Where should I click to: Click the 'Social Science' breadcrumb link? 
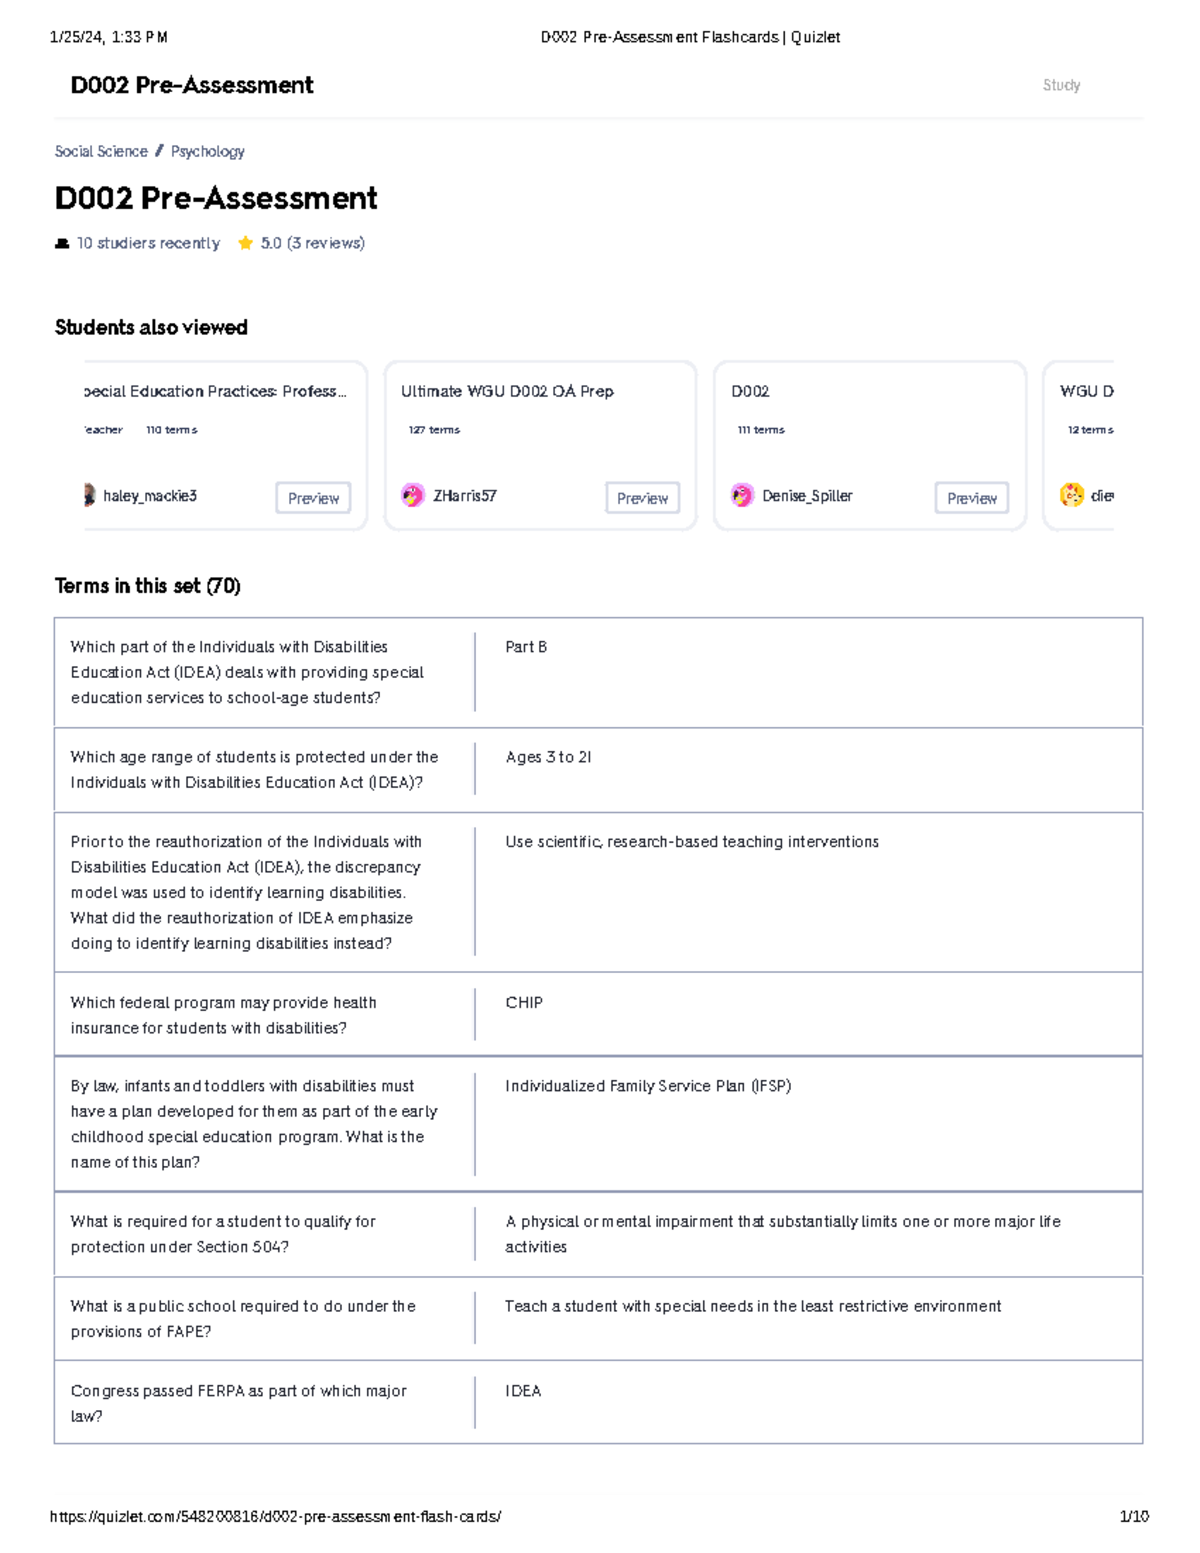(101, 151)
